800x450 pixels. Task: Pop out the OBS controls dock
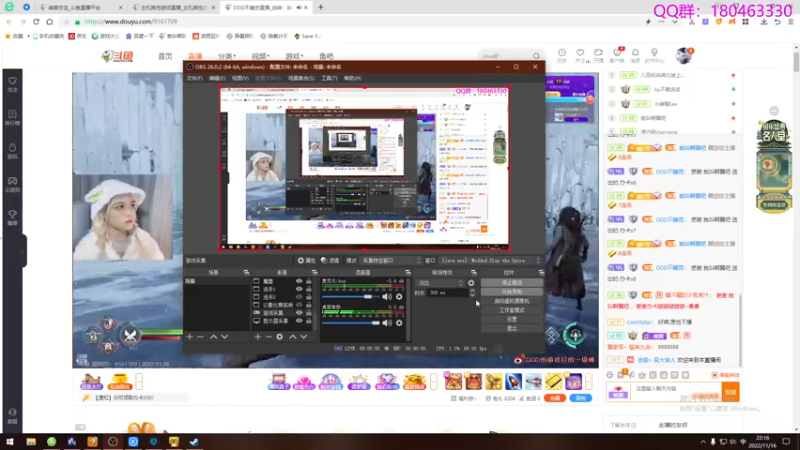[541, 272]
